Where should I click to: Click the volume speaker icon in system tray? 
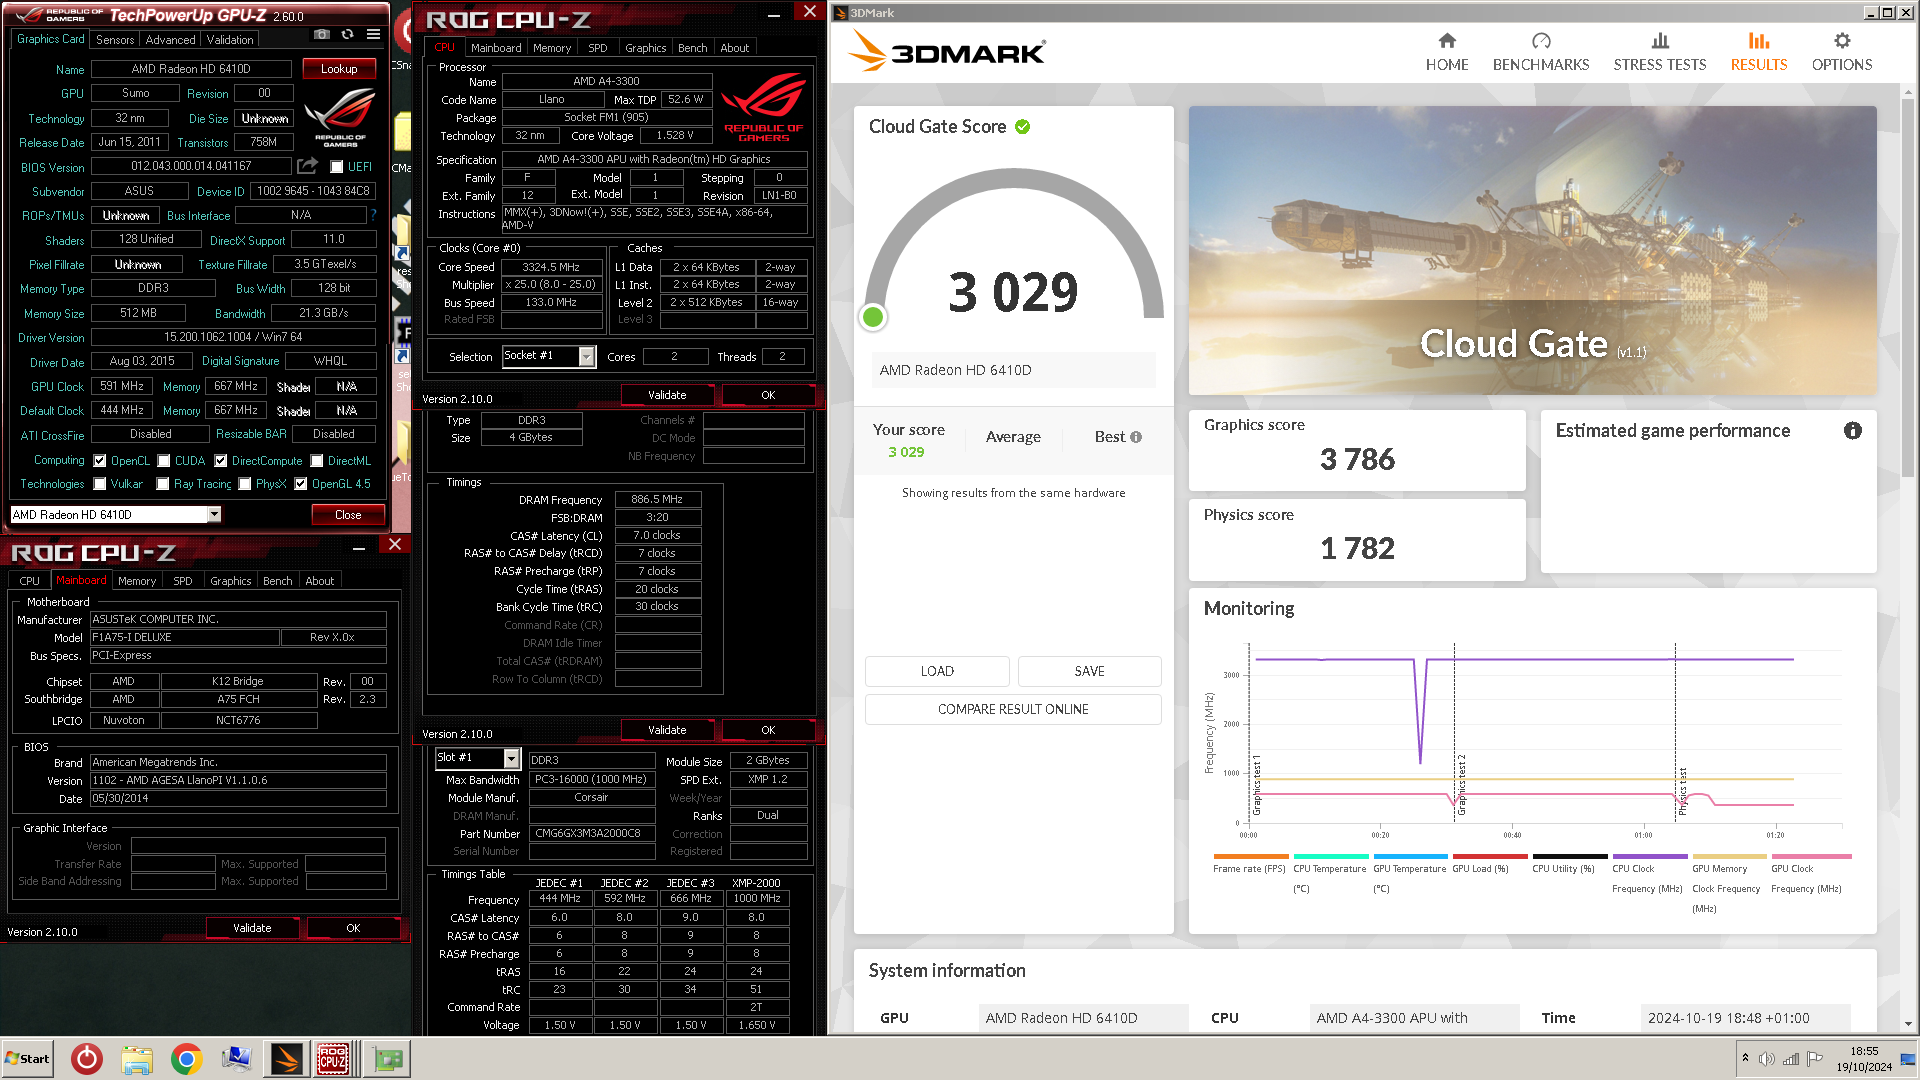coord(1767,1059)
